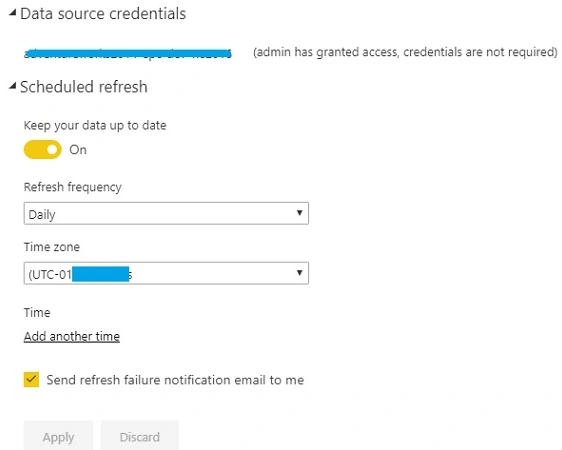Viewport: 562px width, 450px height.
Task: Uncheck Send refresh failure notification checkbox
Action: pos(31,379)
